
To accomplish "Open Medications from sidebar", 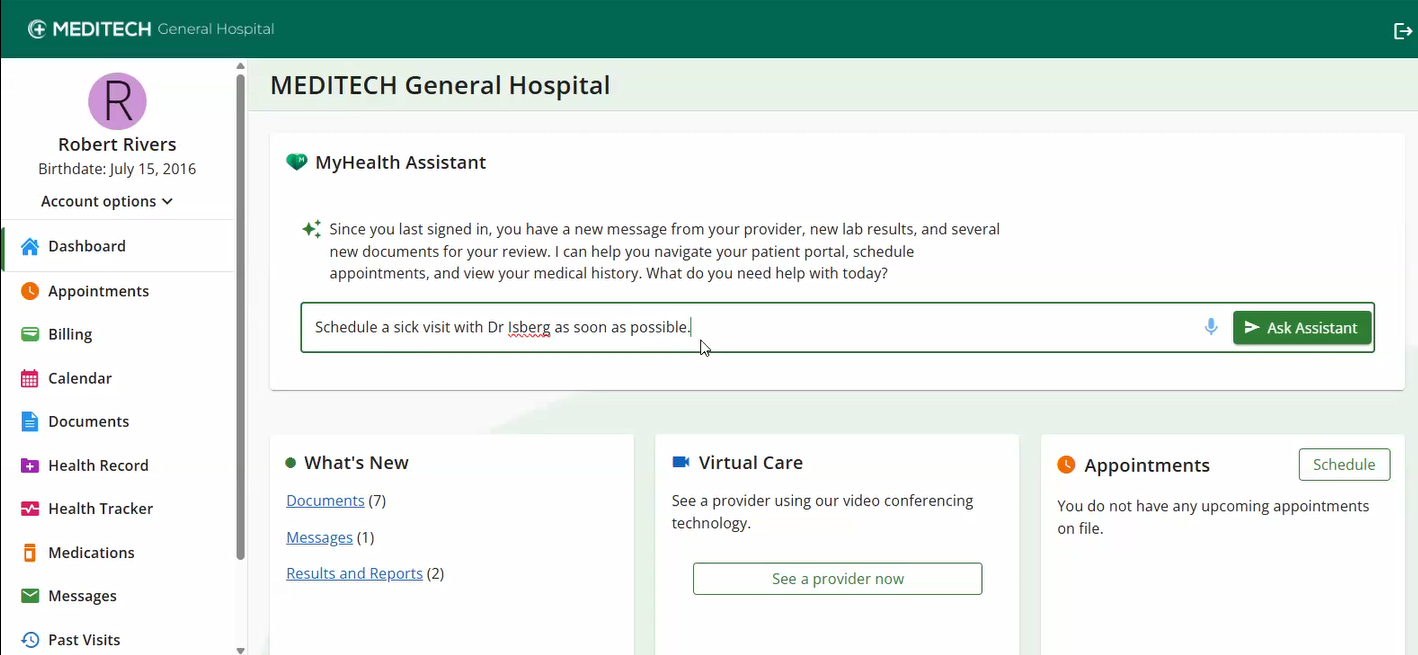I will (118, 552).
